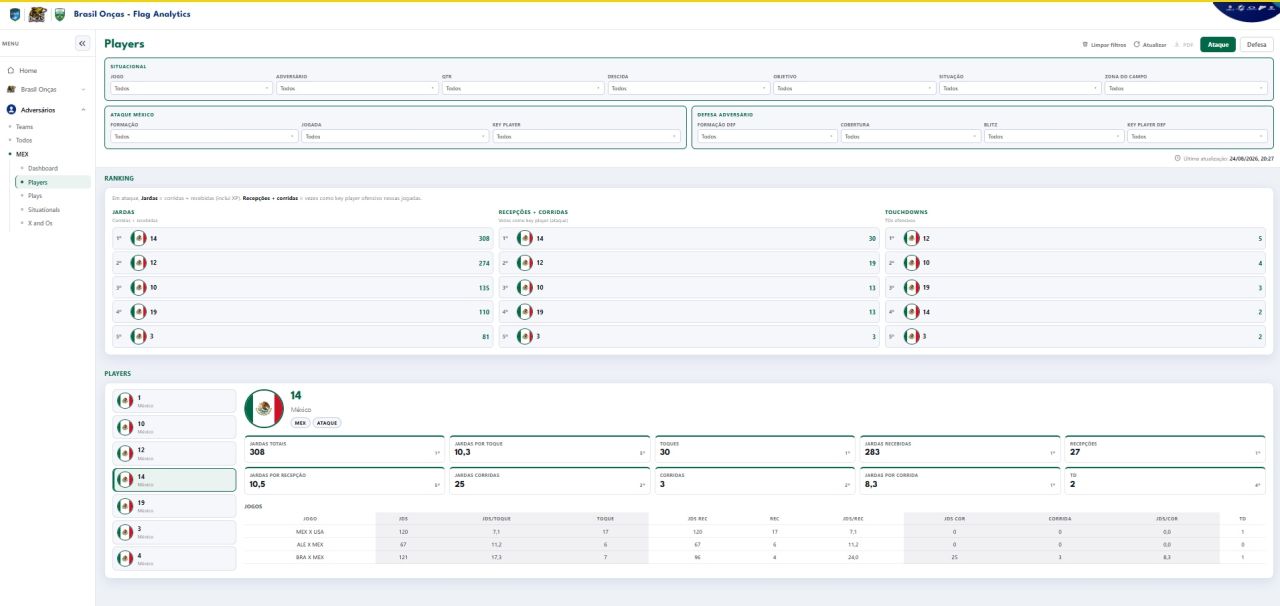Open the Formação Def dropdown
Viewport: 1280px width, 606px height.
pyautogui.click(x=765, y=136)
